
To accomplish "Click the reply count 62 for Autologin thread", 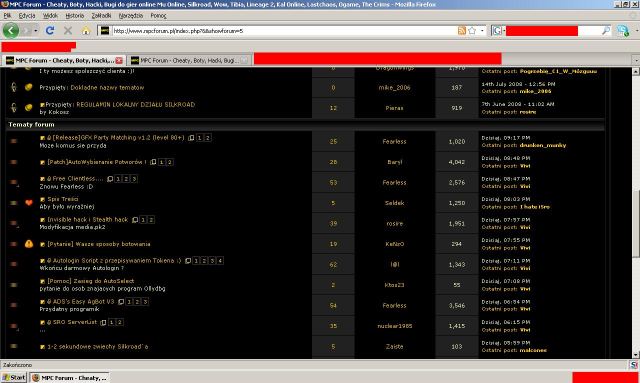I will [x=333, y=265].
